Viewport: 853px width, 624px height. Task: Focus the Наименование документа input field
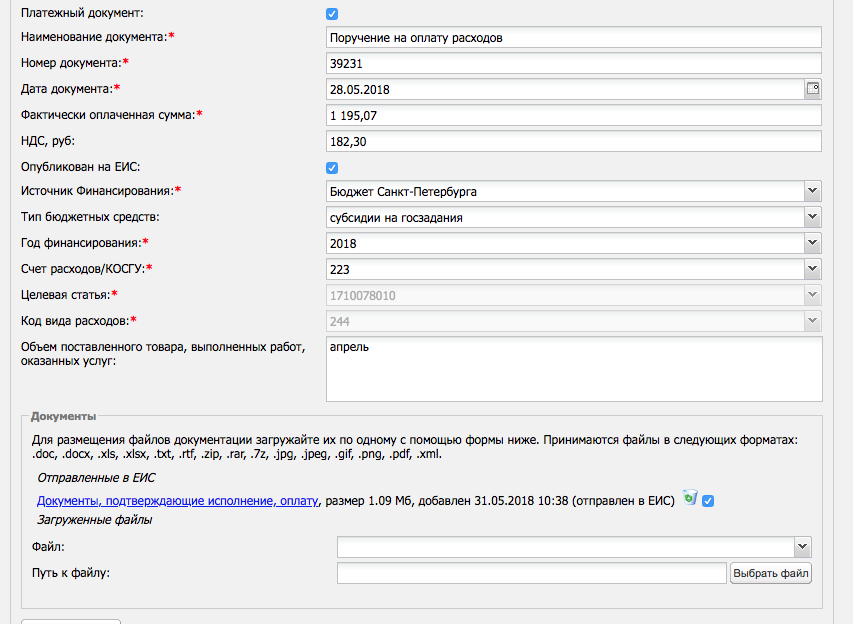(574, 38)
